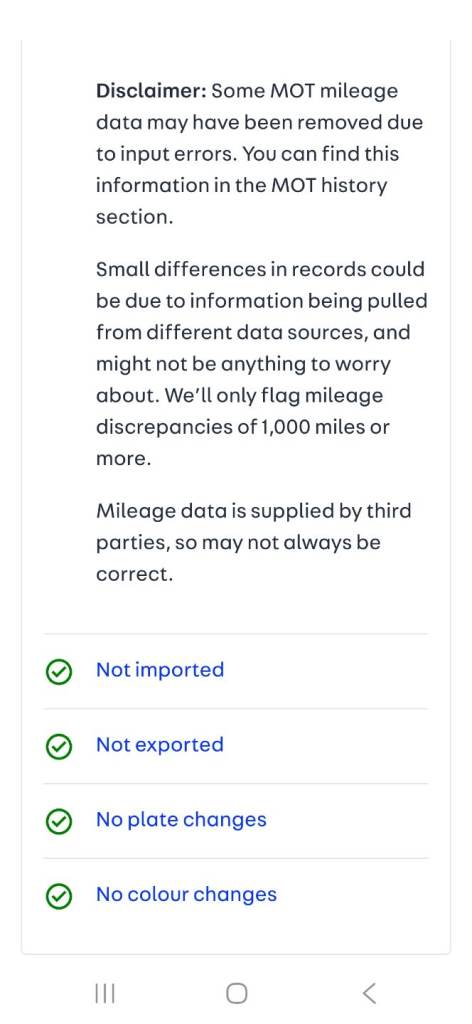
Task: Tap the green check icon beside Not imported
Action: (59, 671)
